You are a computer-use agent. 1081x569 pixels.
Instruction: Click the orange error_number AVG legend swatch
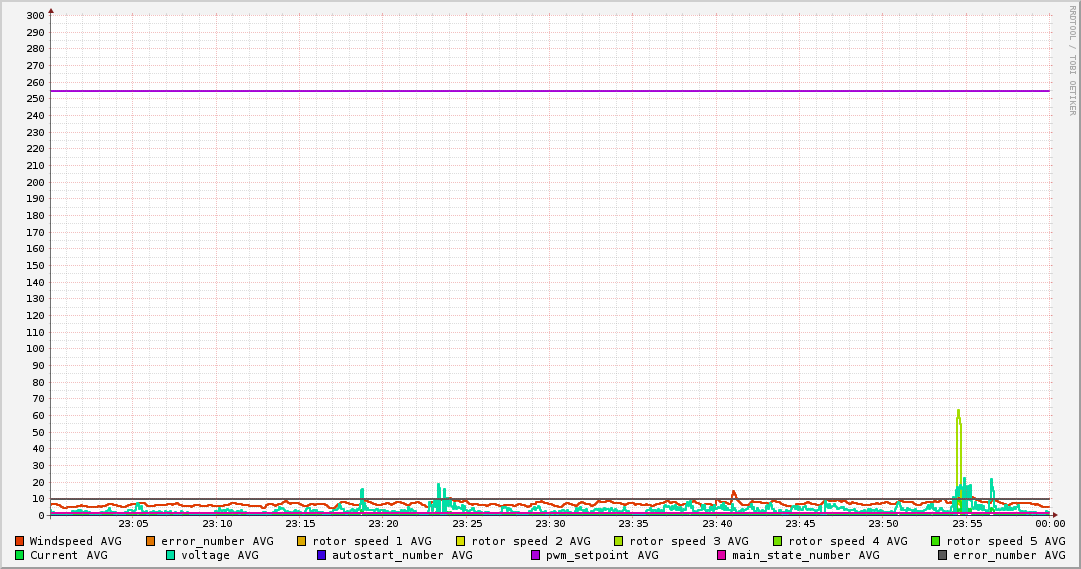(151, 541)
